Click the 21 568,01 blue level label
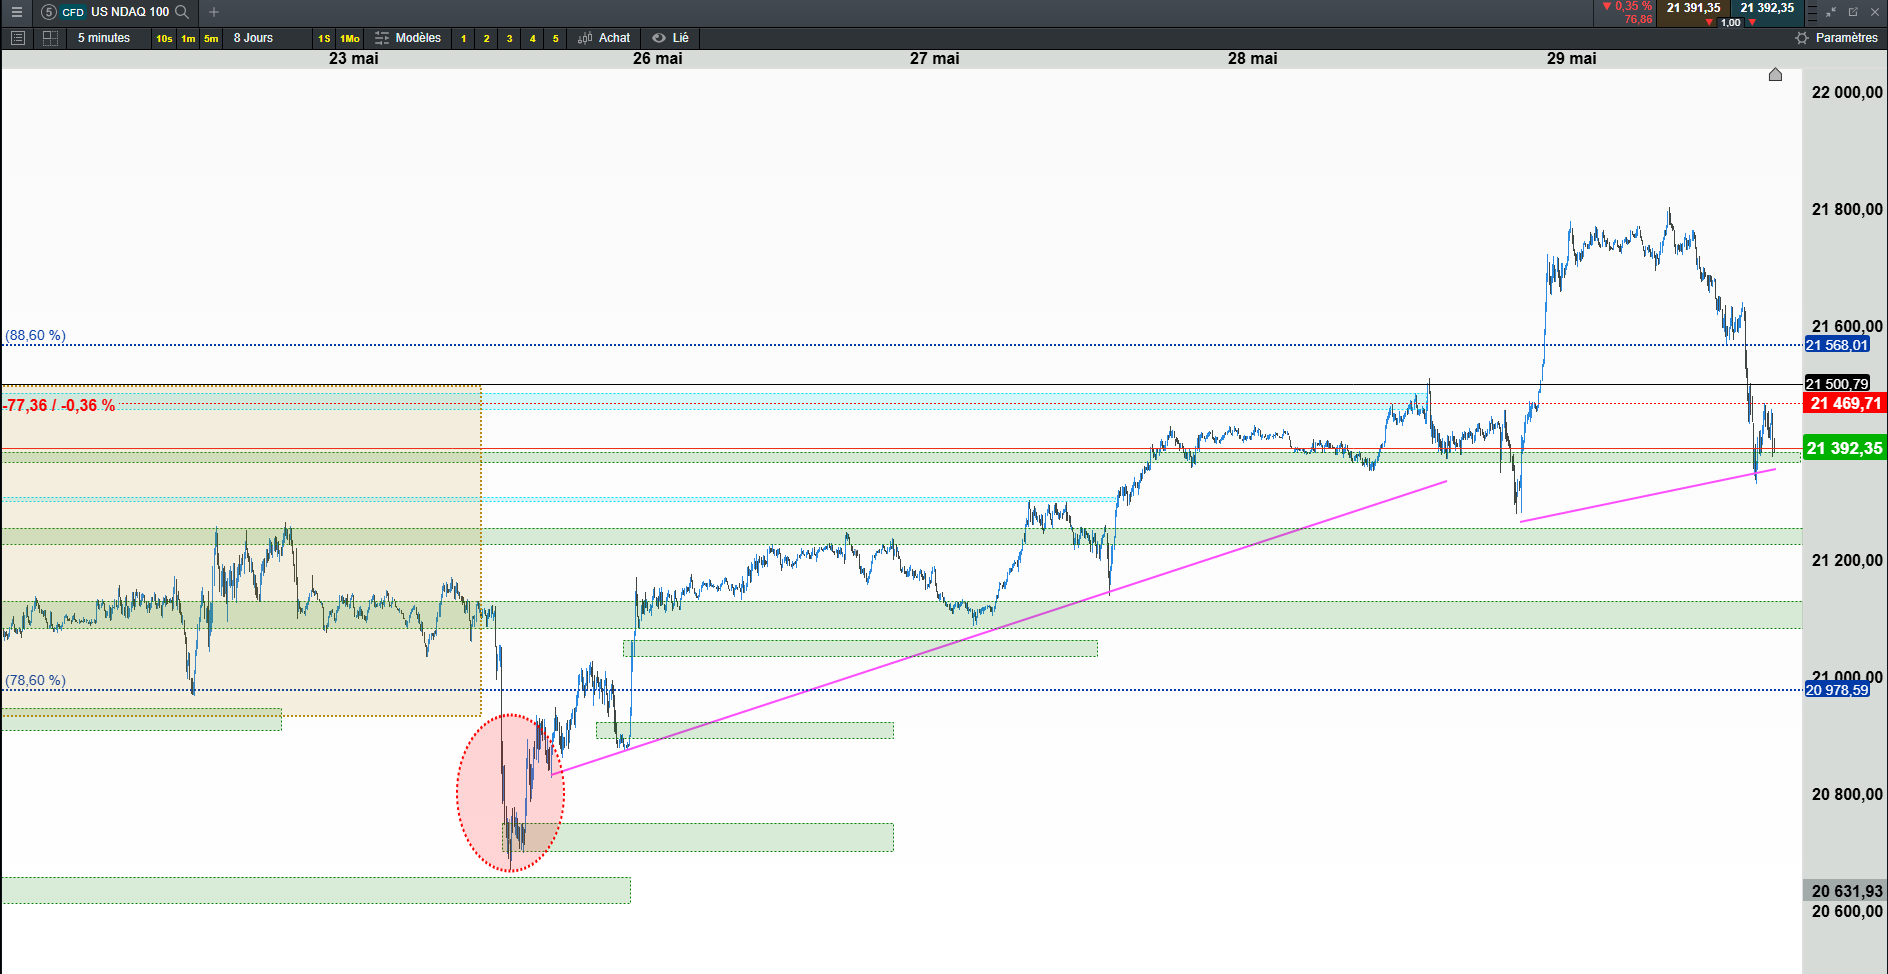This screenshot has width=1888, height=974. (x=1837, y=345)
